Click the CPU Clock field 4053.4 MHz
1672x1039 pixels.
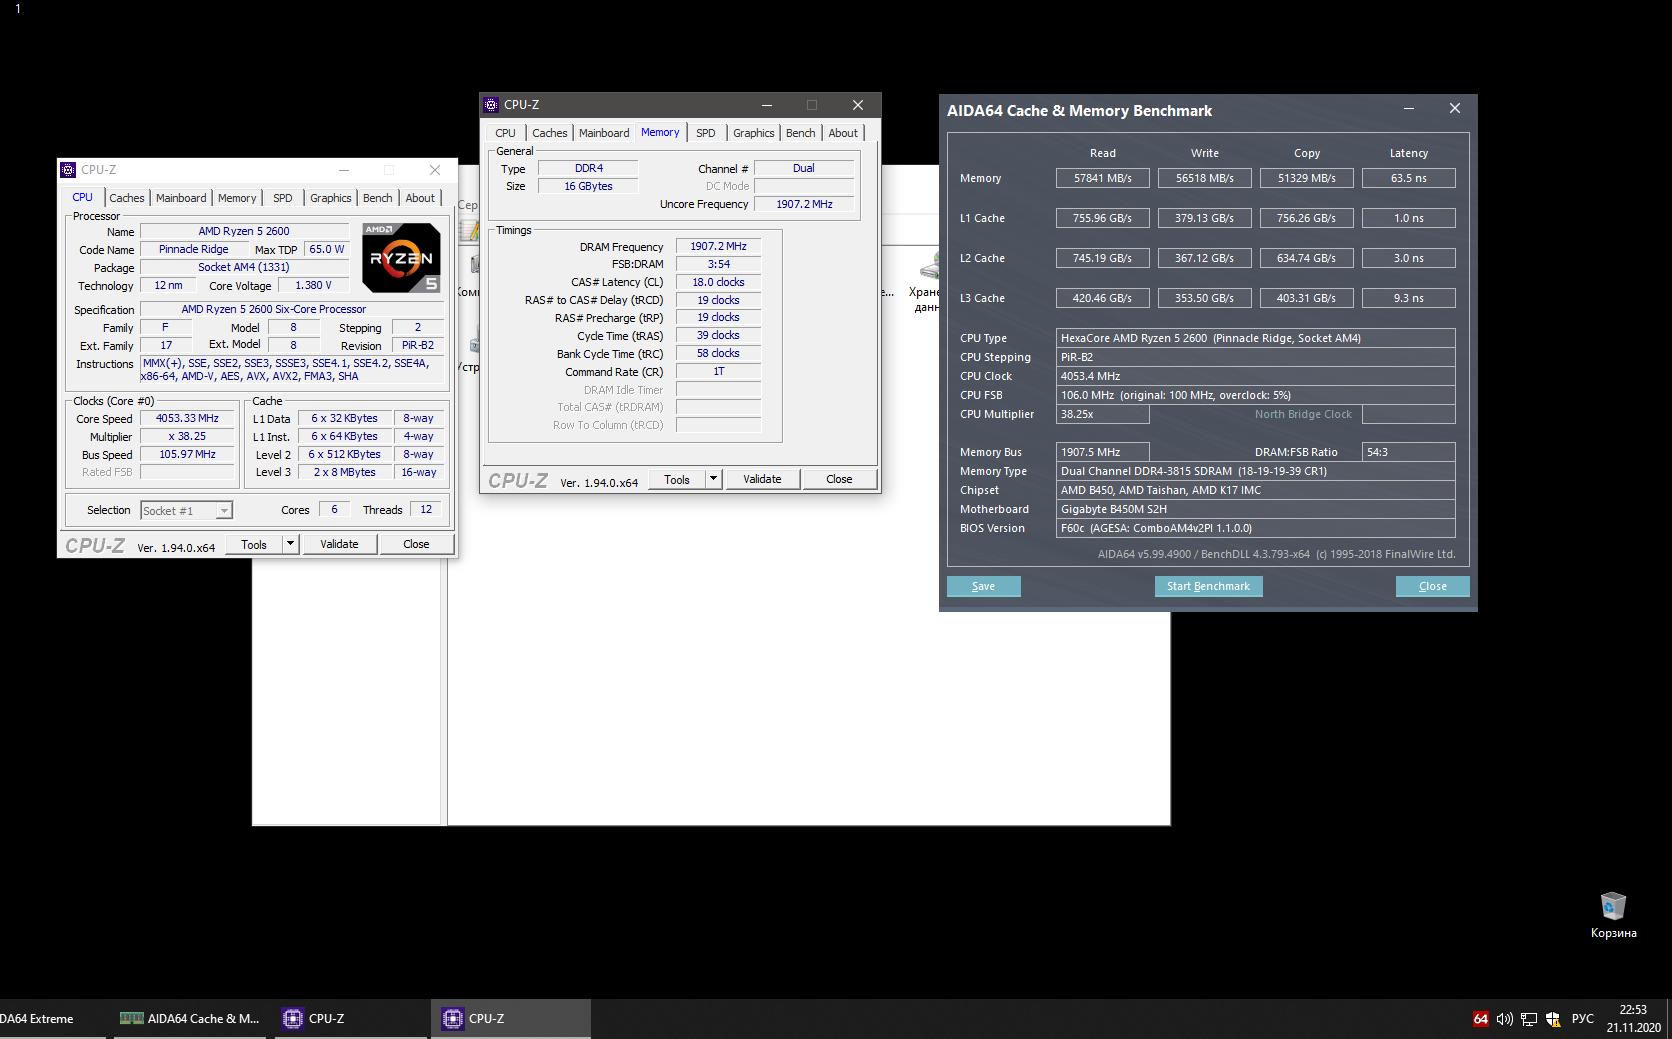tap(1256, 376)
